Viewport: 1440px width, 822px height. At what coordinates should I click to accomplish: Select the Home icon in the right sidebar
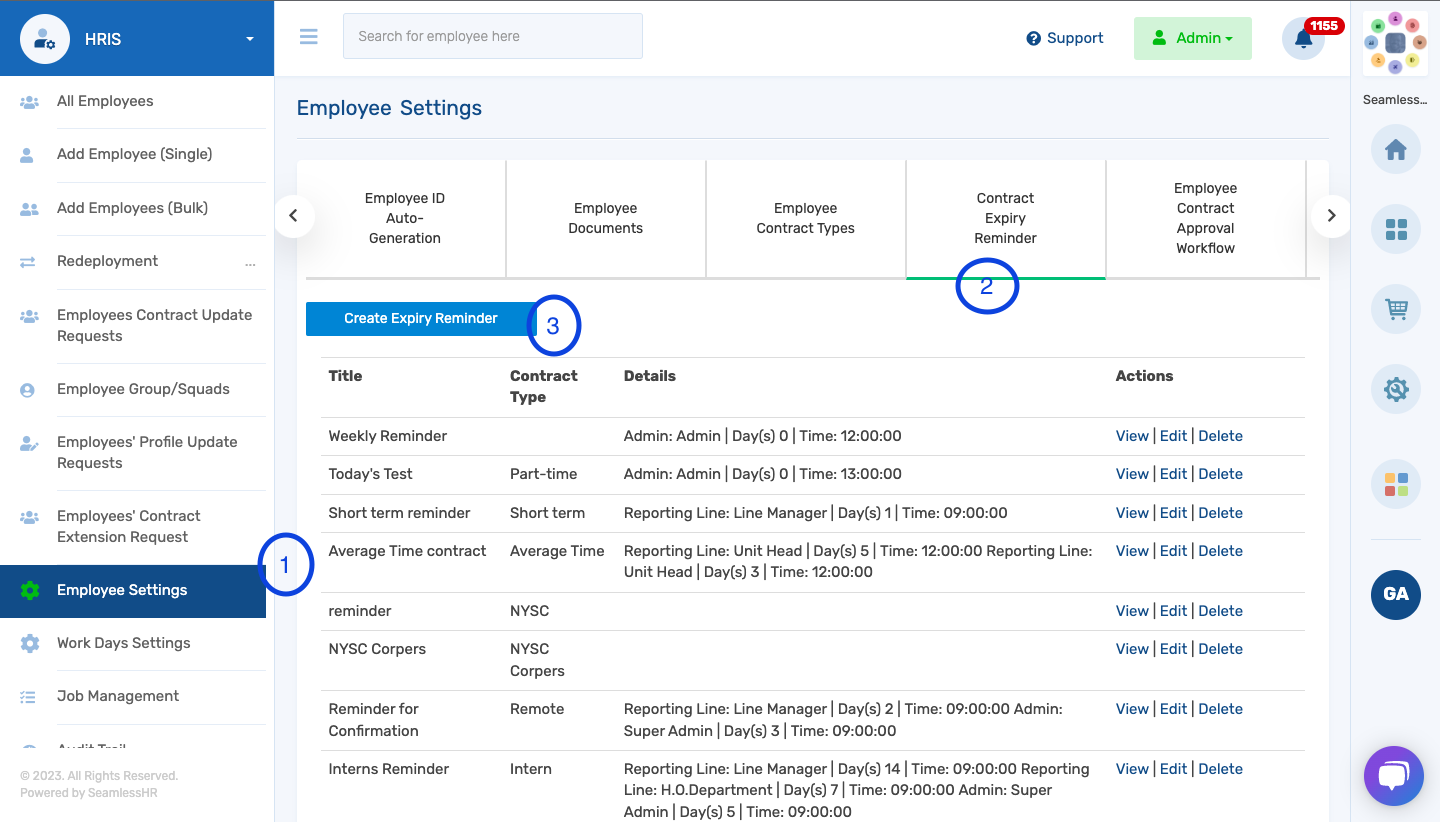1395,149
